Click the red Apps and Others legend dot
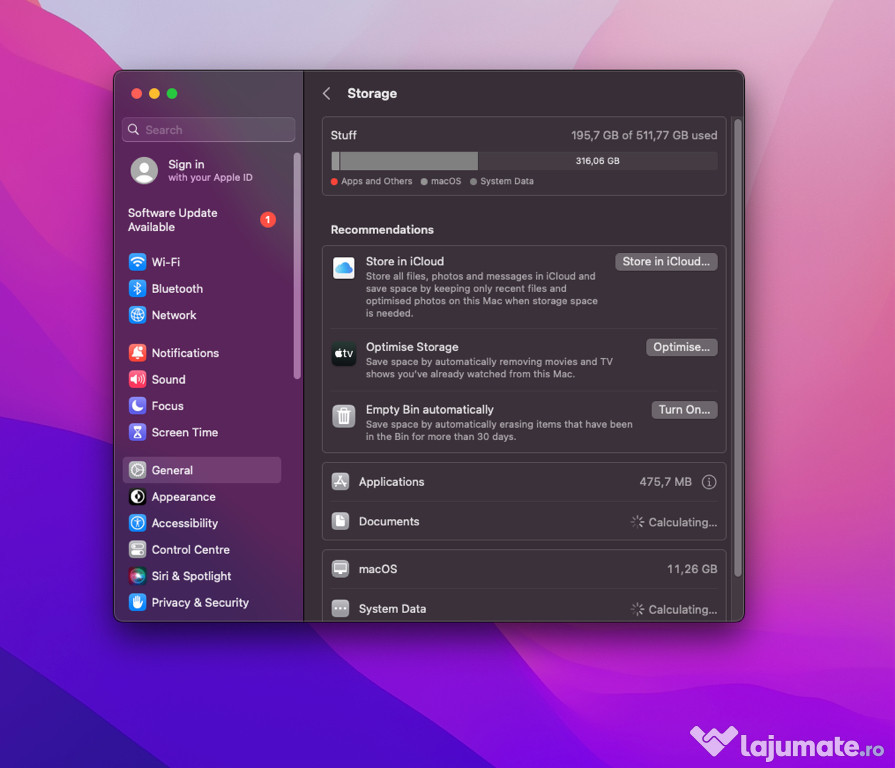895x768 pixels. click(x=334, y=181)
